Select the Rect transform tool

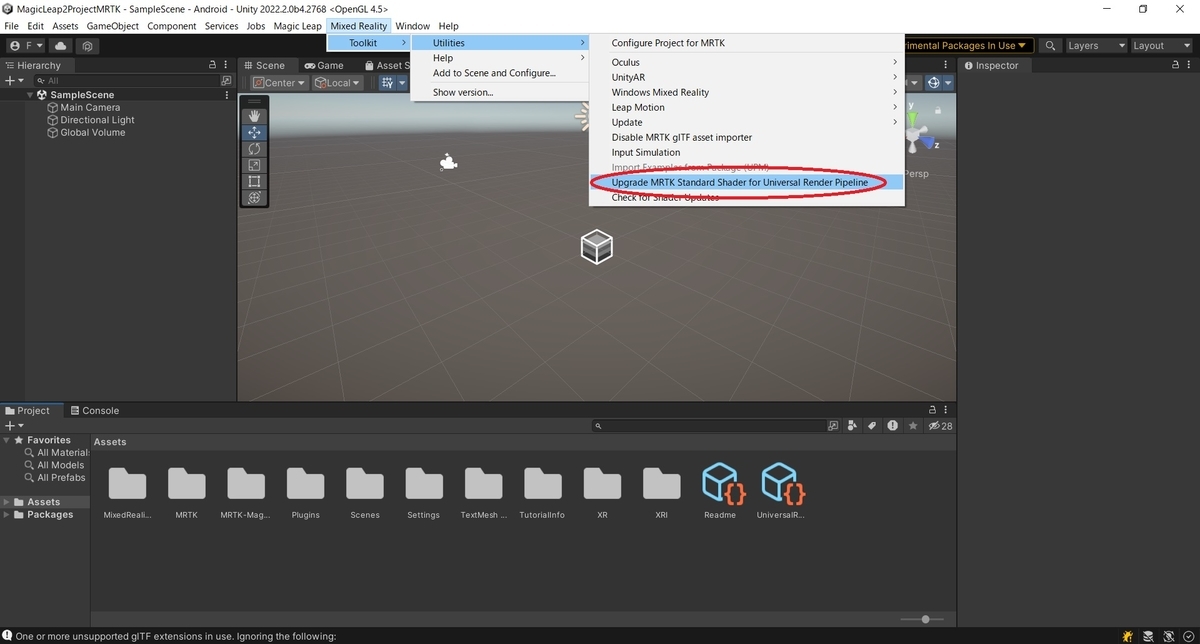254,181
